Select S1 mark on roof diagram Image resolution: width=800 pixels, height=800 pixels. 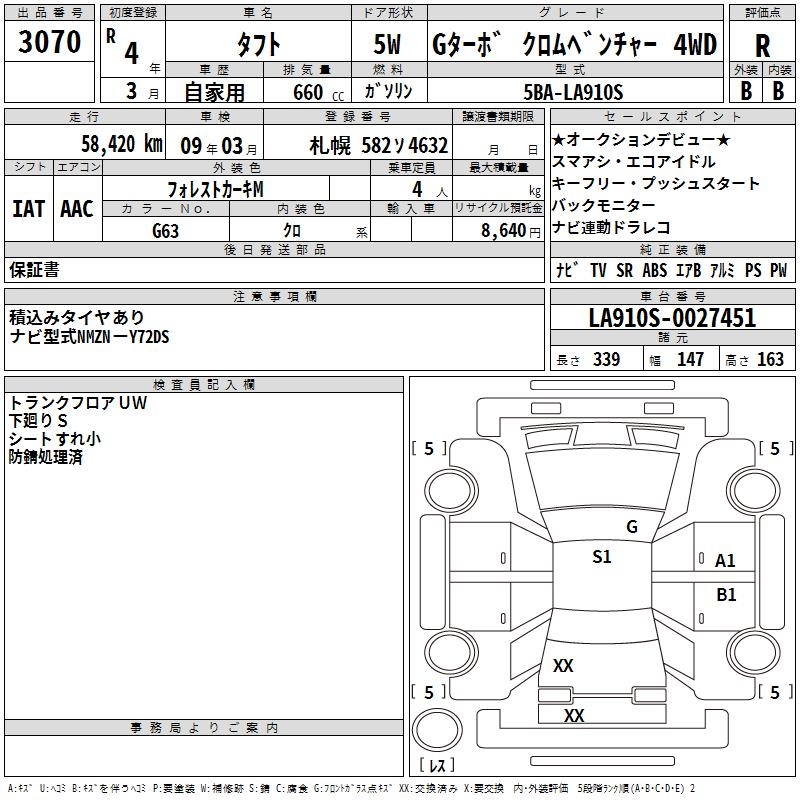(x=602, y=557)
